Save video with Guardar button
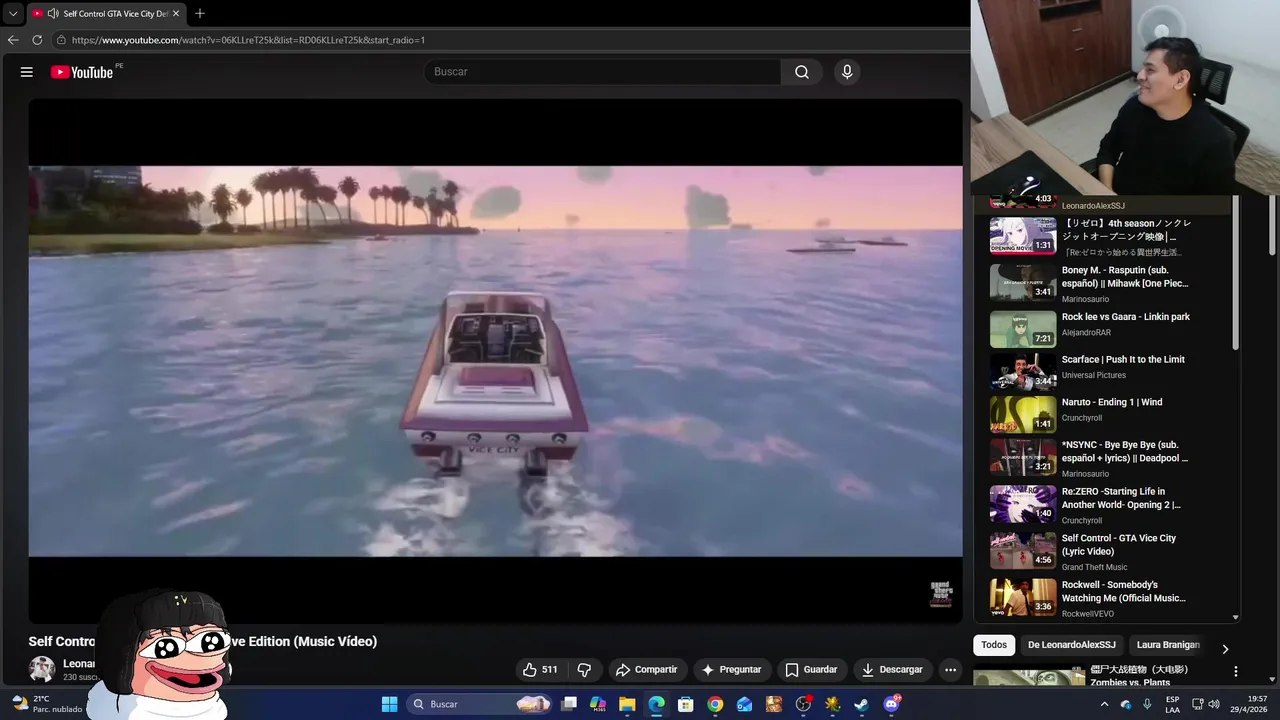Screen dimensions: 1280x720 click(811, 670)
